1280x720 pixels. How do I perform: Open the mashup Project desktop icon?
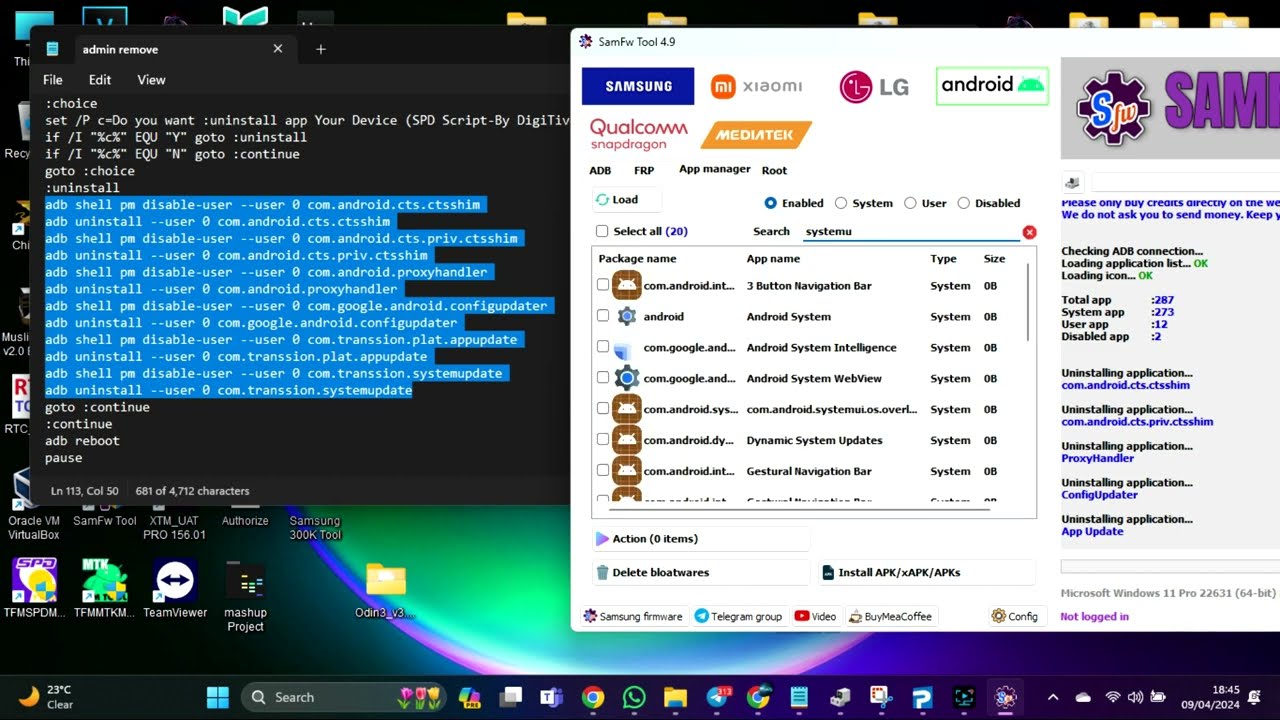point(245,596)
